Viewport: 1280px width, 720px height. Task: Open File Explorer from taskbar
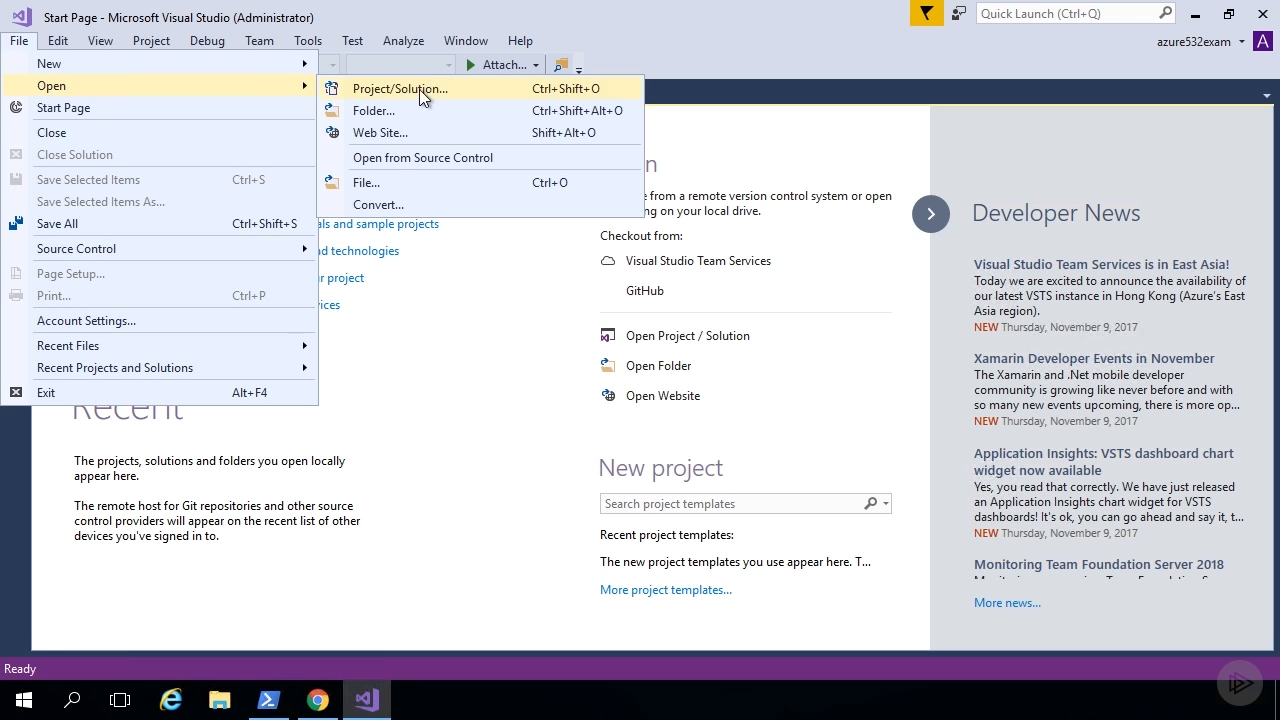click(x=220, y=700)
